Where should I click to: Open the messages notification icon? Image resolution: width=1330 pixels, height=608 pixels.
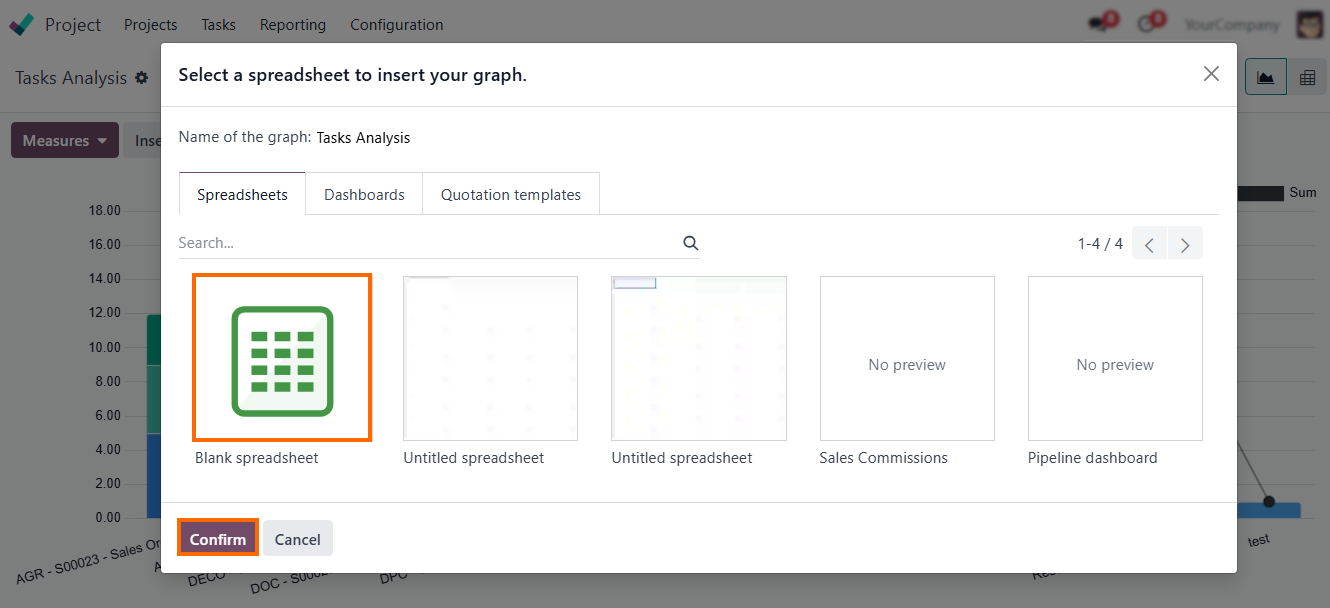[x=1100, y=24]
